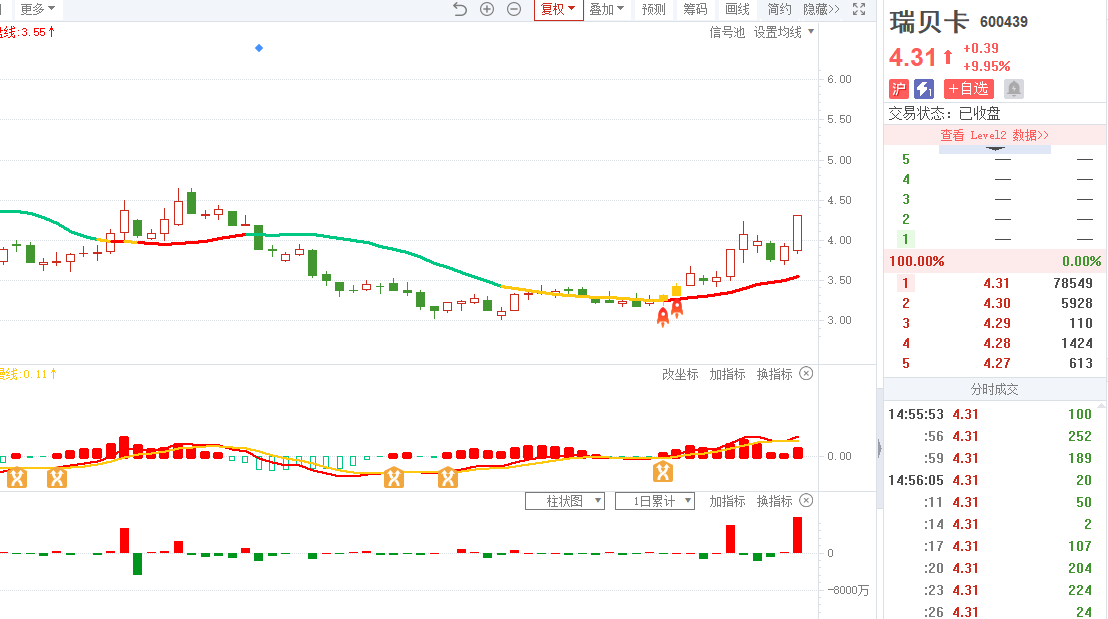Zoom out chart with minus circle icon
The image size is (1108, 619).
point(514,9)
